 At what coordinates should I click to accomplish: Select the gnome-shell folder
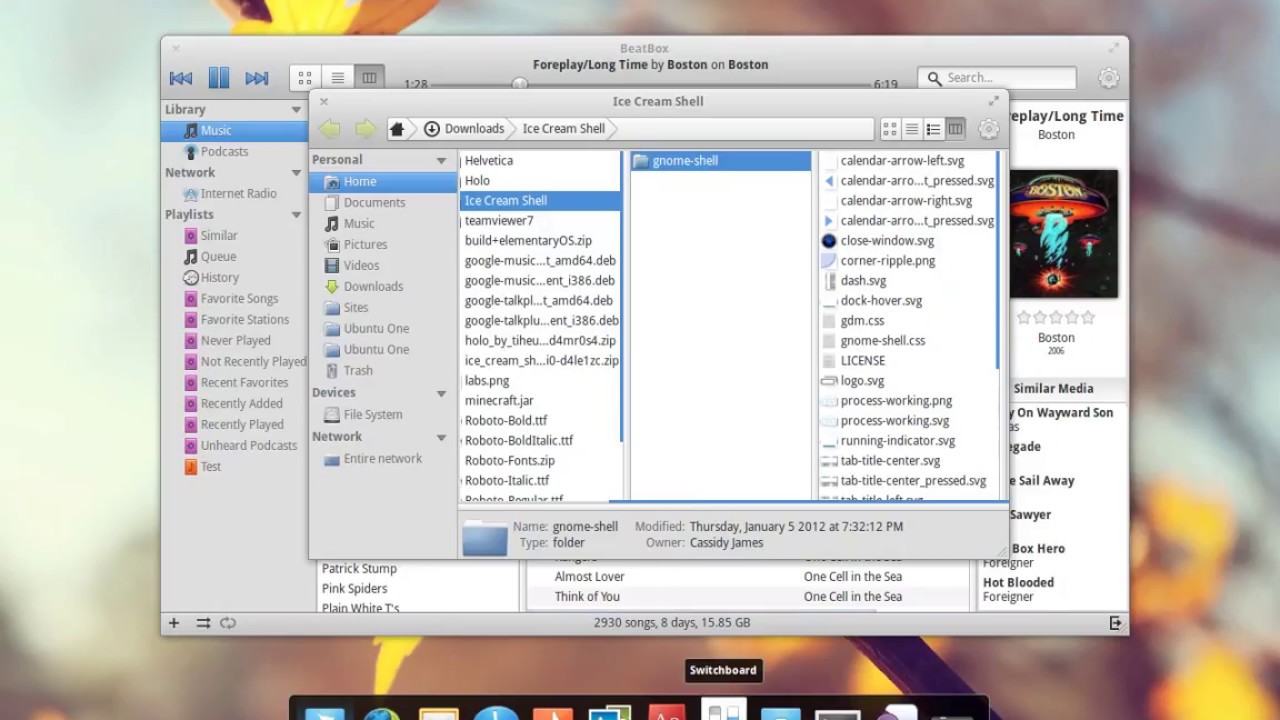click(720, 160)
